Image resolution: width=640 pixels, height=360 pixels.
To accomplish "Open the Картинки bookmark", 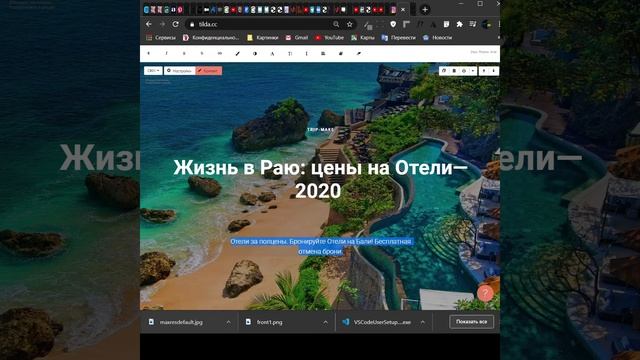I will [x=262, y=38].
